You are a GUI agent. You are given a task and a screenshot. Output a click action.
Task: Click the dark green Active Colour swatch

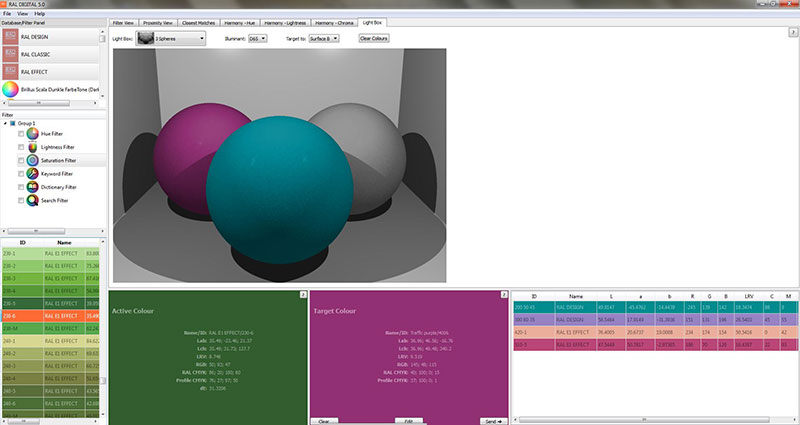point(208,357)
